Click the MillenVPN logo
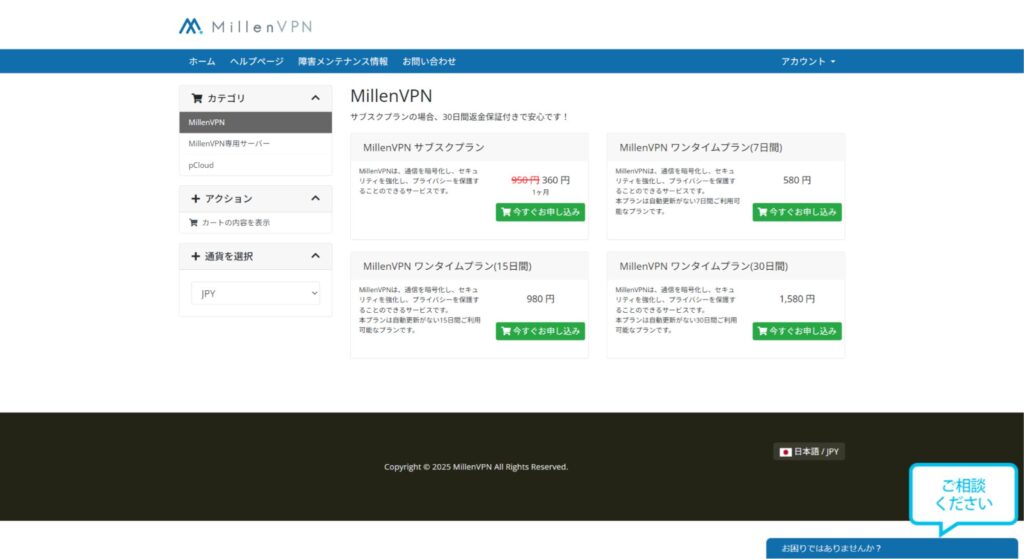 tap(246, 26)
